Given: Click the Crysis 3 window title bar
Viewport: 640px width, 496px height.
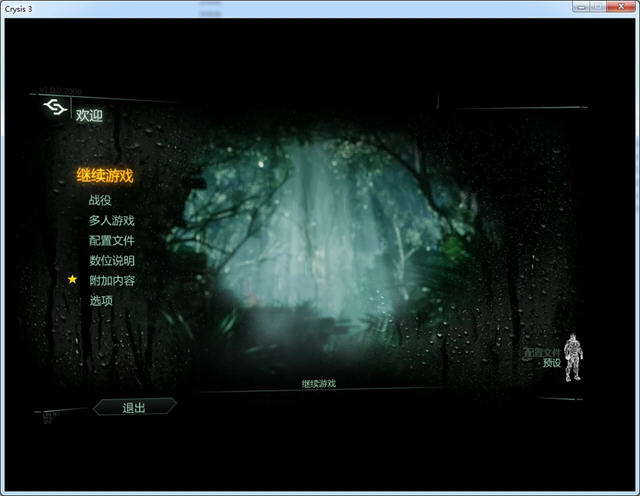Looking at the screenshot, I should [x=286, y=9].
